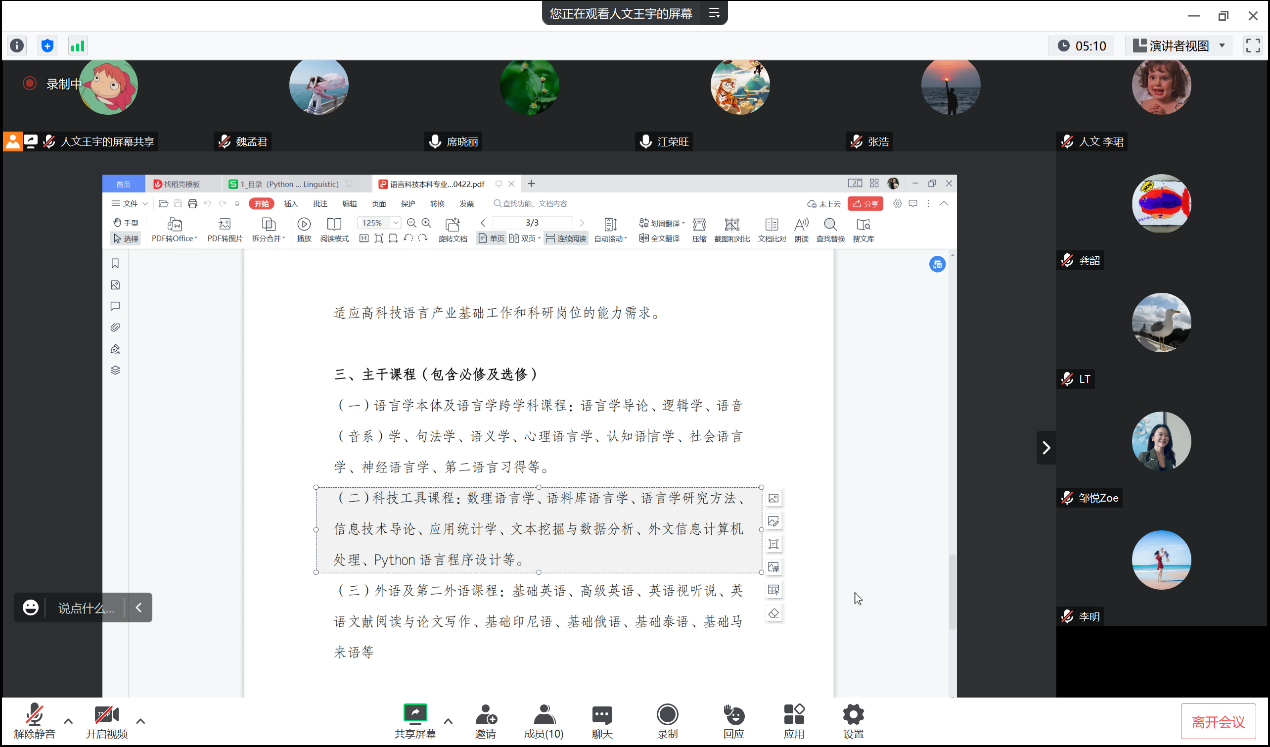Open the 演讲者视图 view dropdown
Viewport: 1270px width, 747px height.
[1178, 46]
